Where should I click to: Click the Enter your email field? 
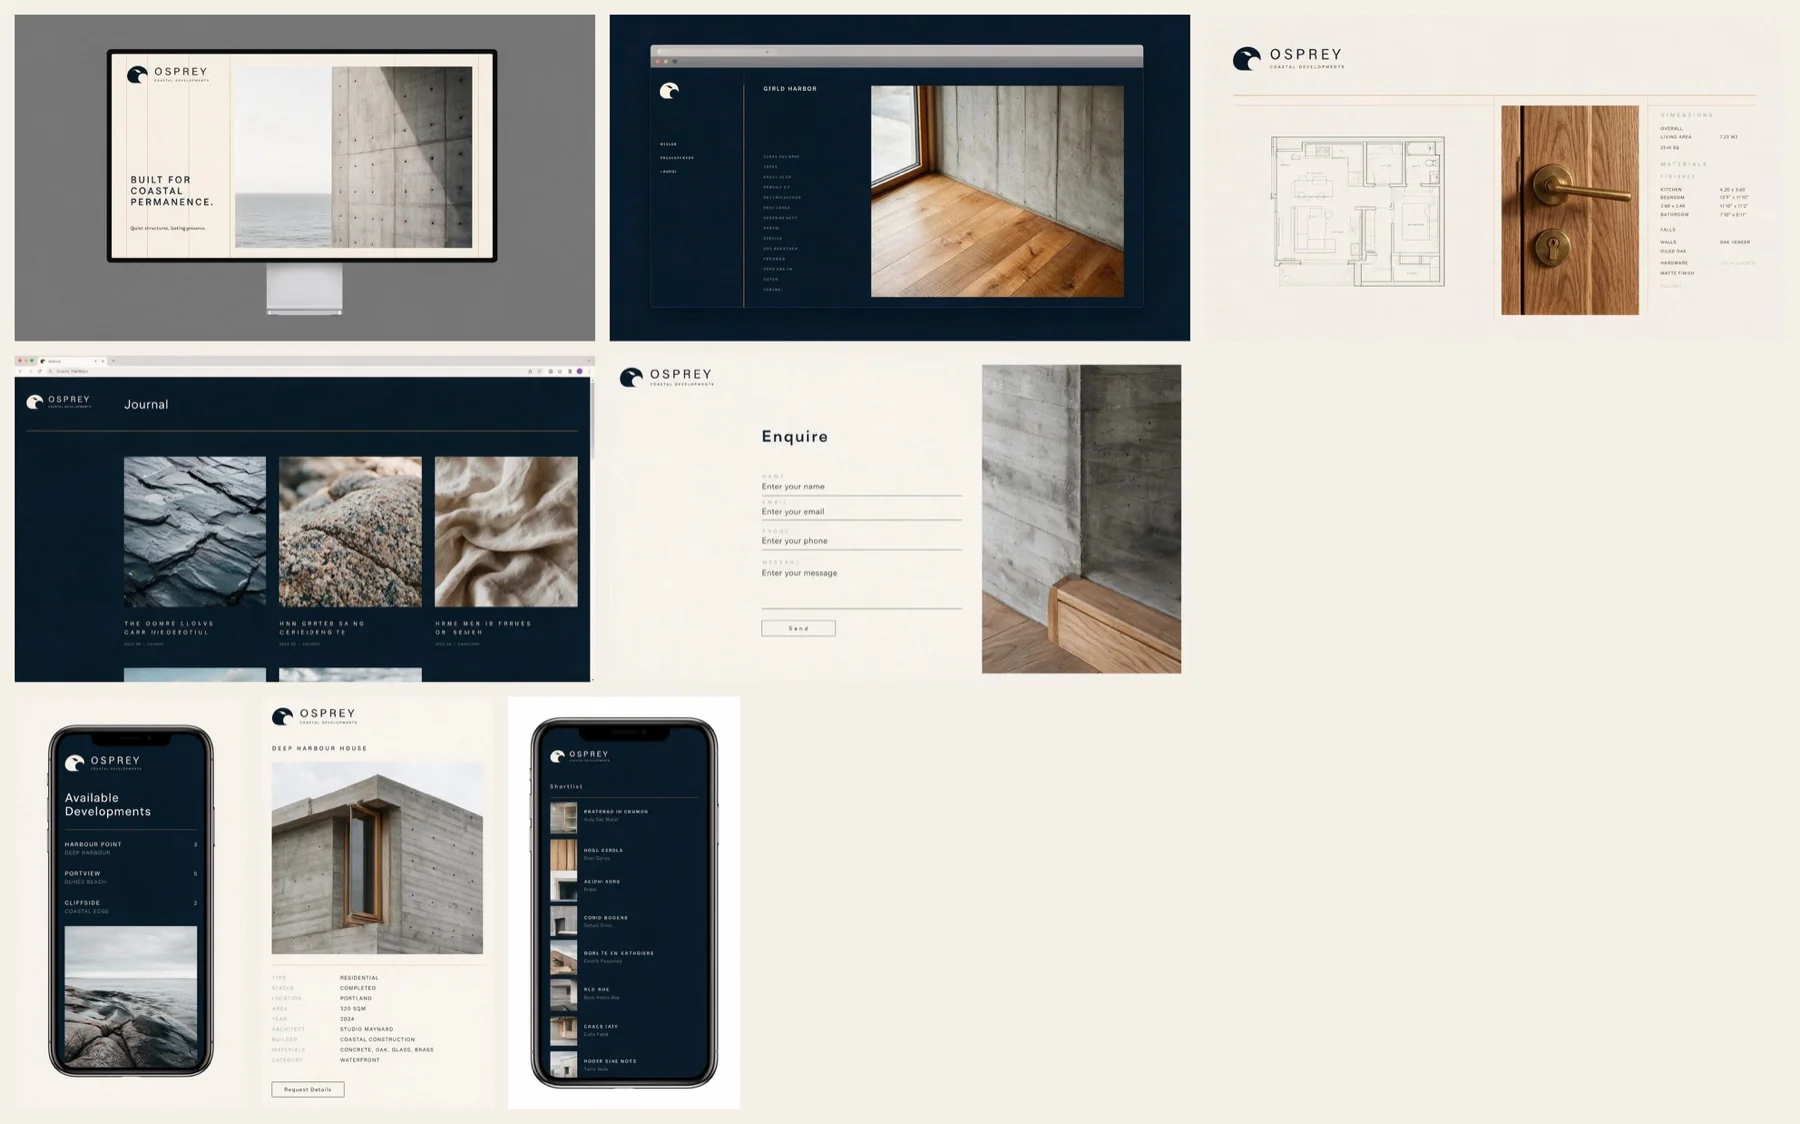click(861, 512)
